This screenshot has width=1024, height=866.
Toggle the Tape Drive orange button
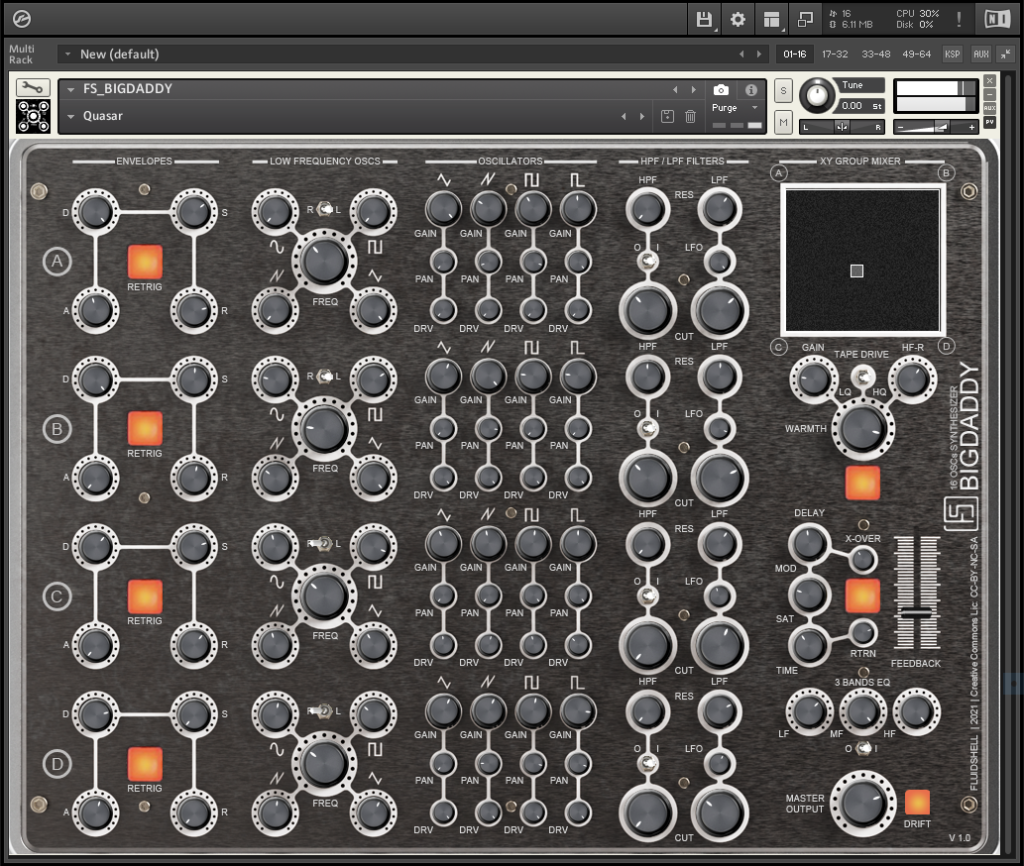click(863, 483)
